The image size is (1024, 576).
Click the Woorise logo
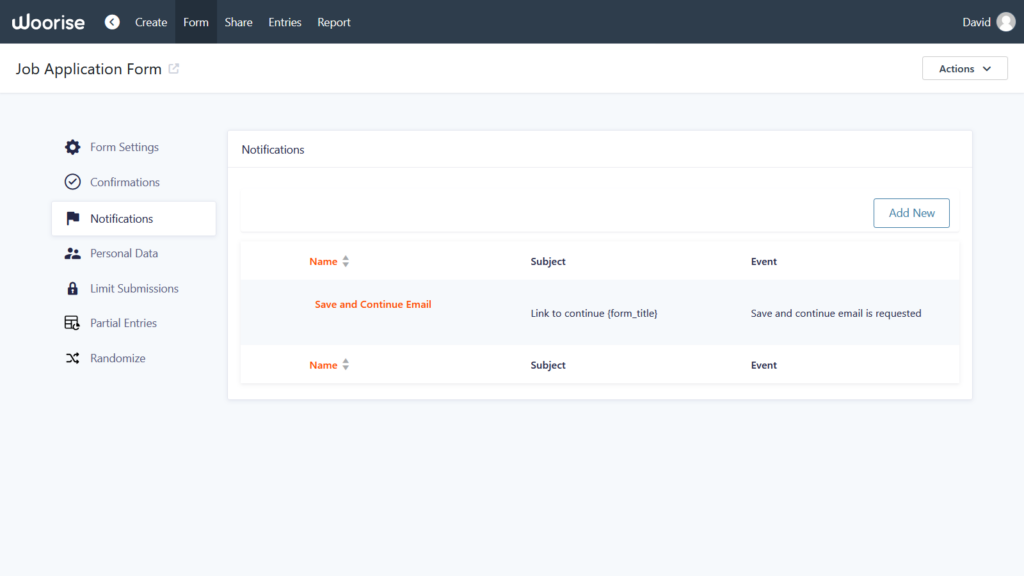(x=48, y=22)
